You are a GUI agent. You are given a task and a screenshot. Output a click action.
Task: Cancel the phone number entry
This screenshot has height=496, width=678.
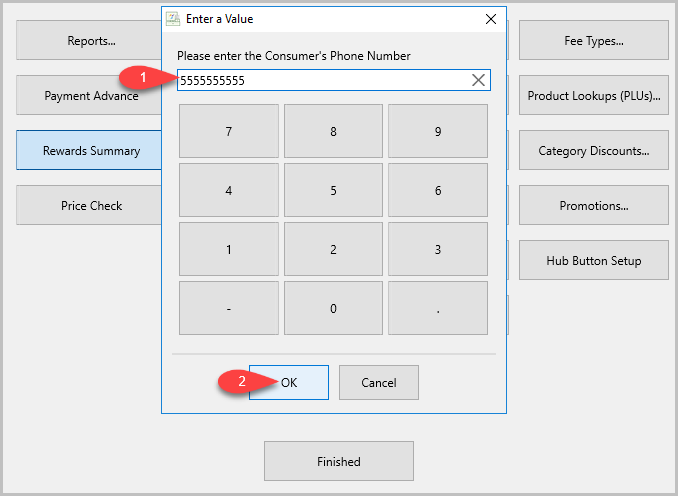(x=379, y=383)
